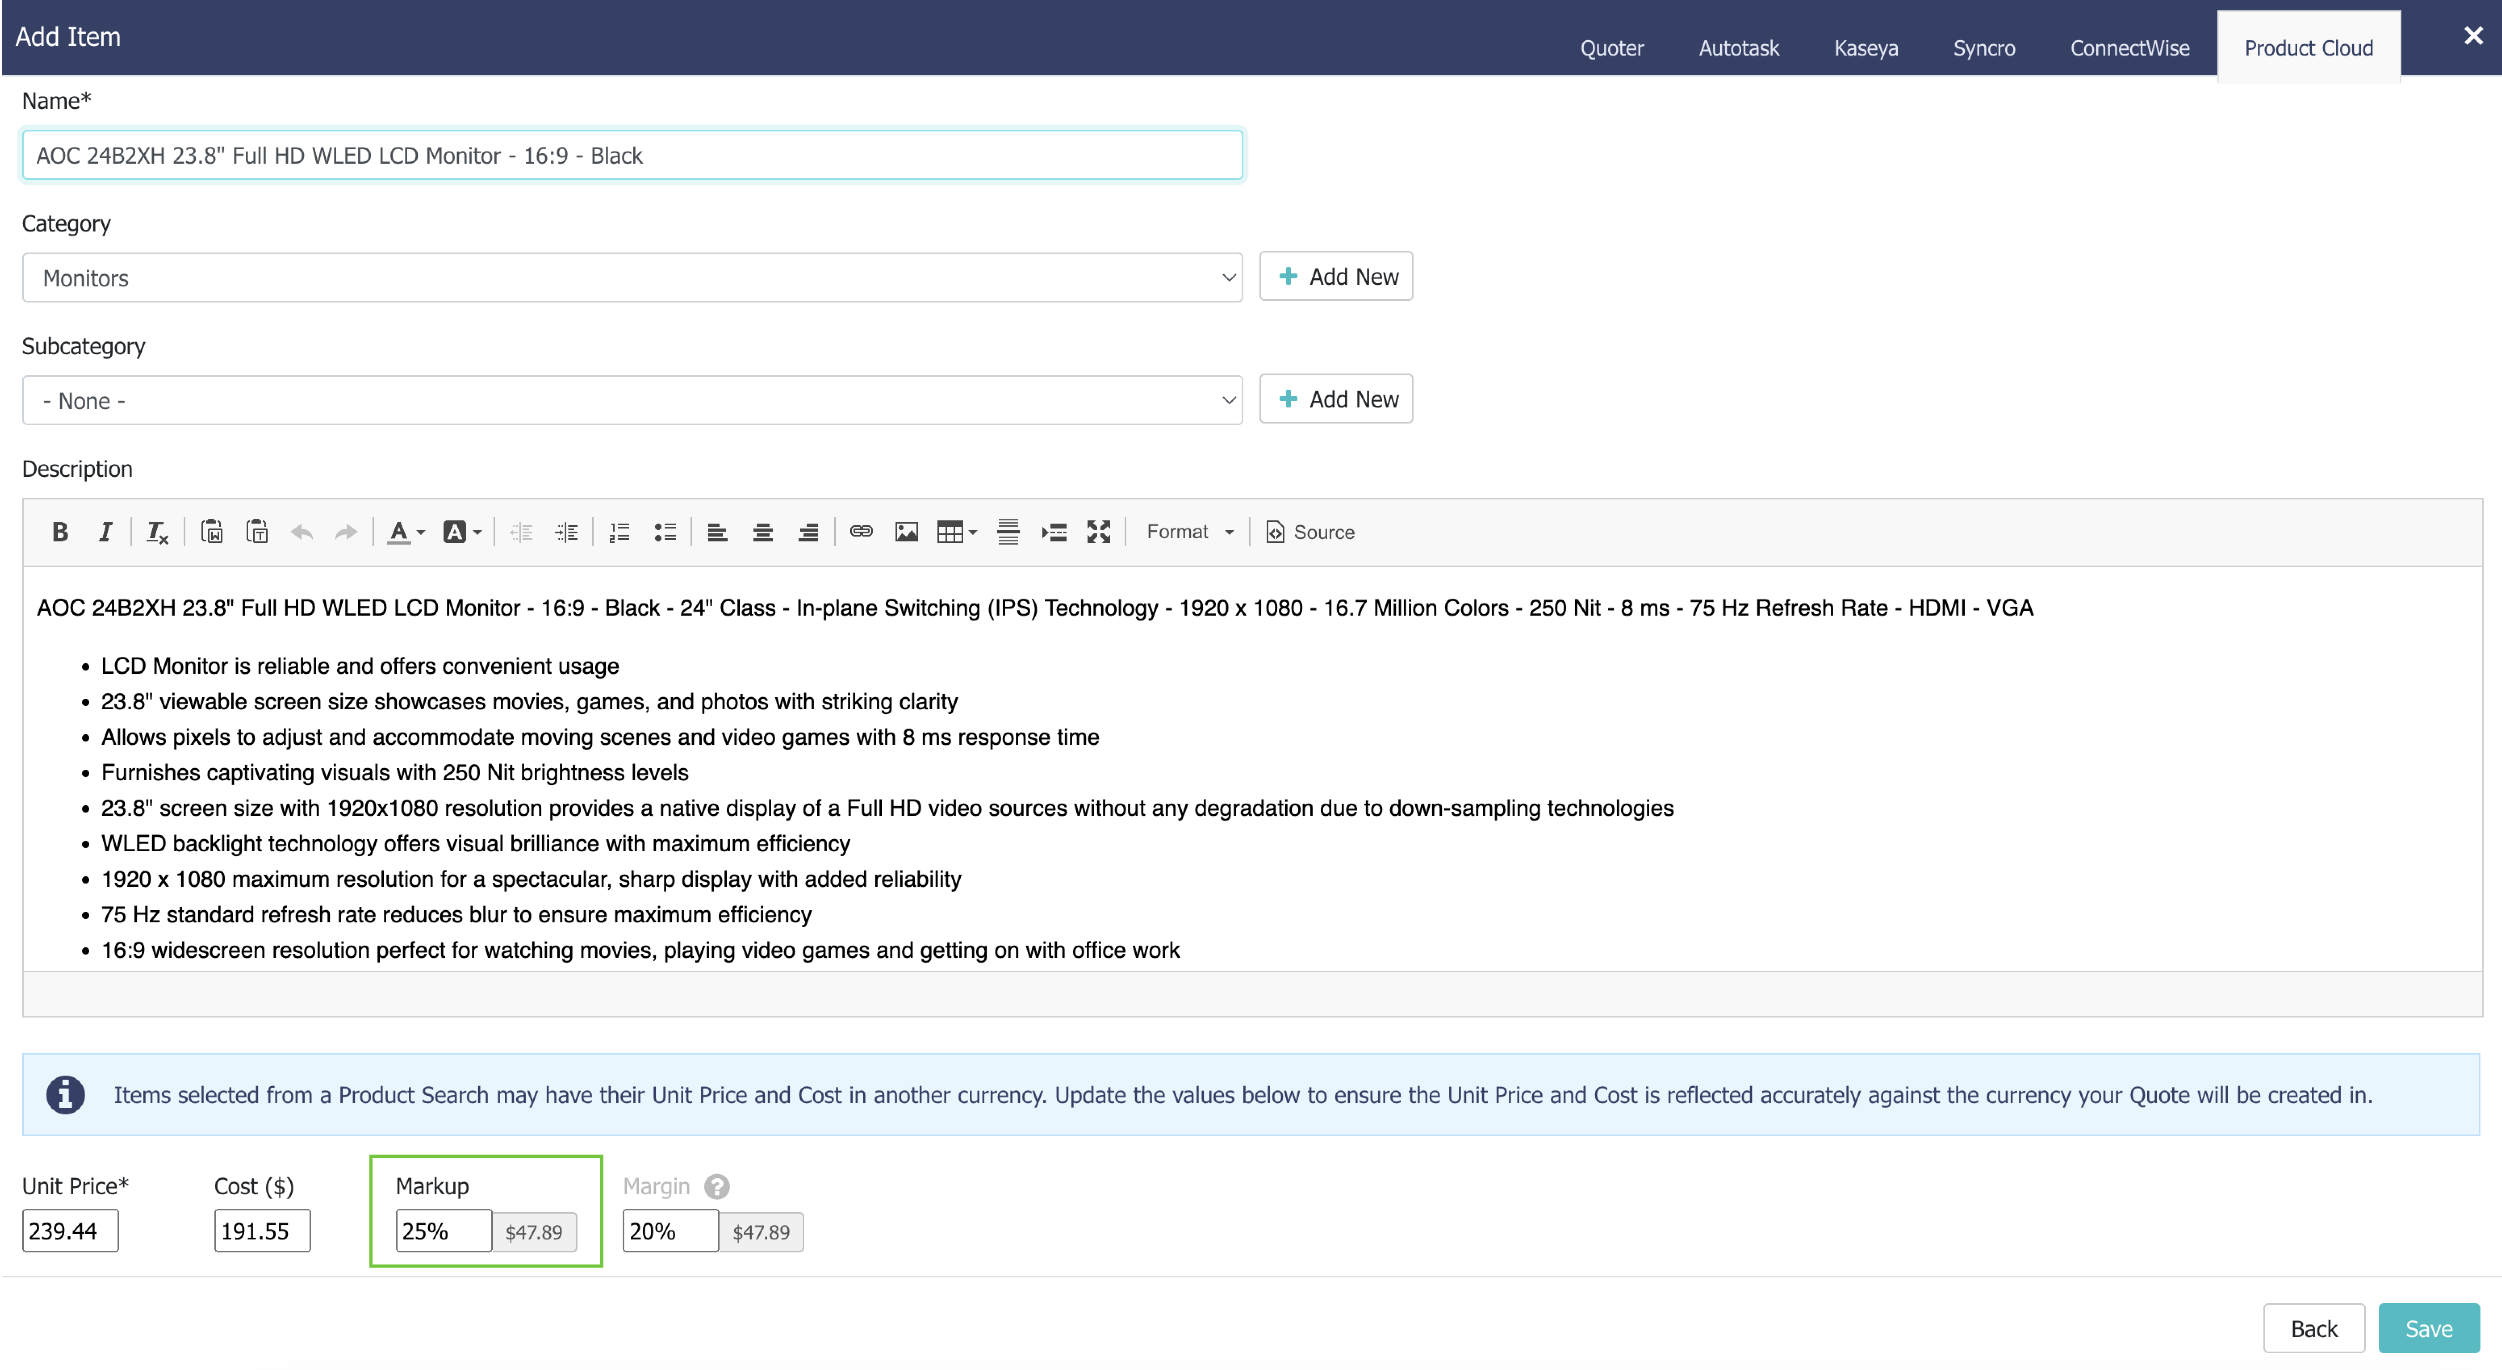
Task: Close the Add Item dialog
Action: coord(2473,36)
